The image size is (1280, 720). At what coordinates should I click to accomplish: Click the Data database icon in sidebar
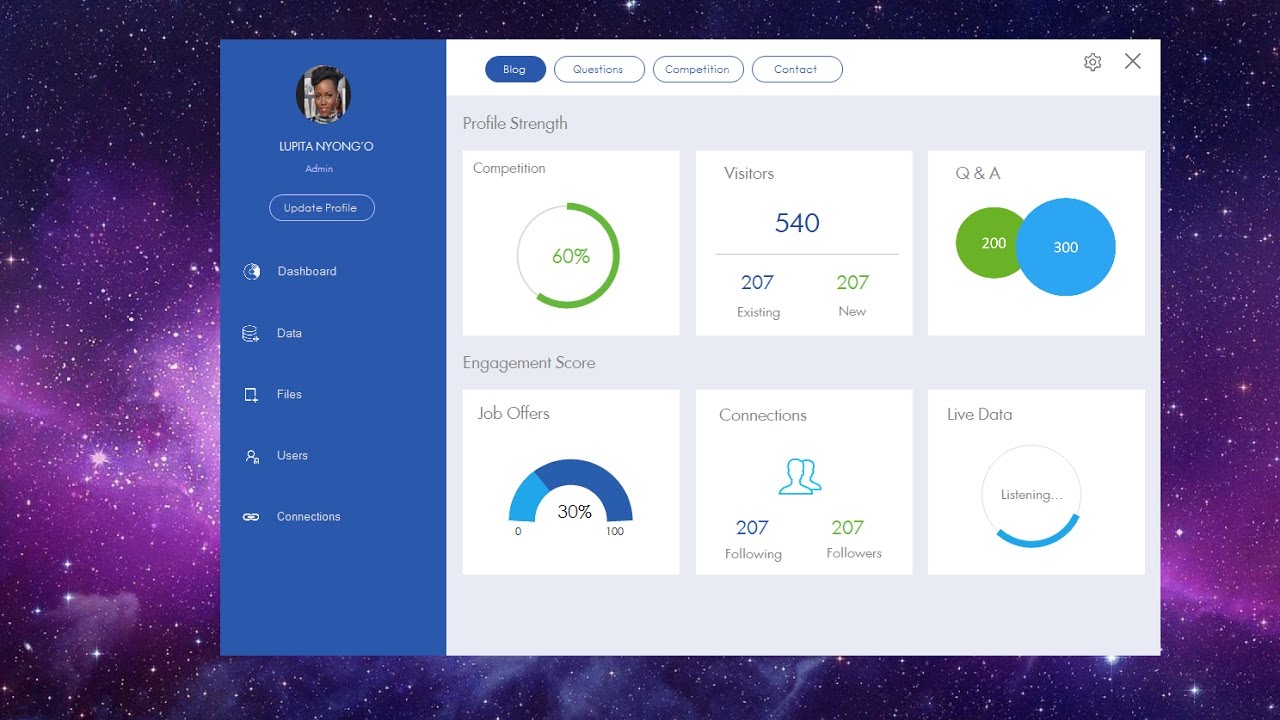(251, 334)
